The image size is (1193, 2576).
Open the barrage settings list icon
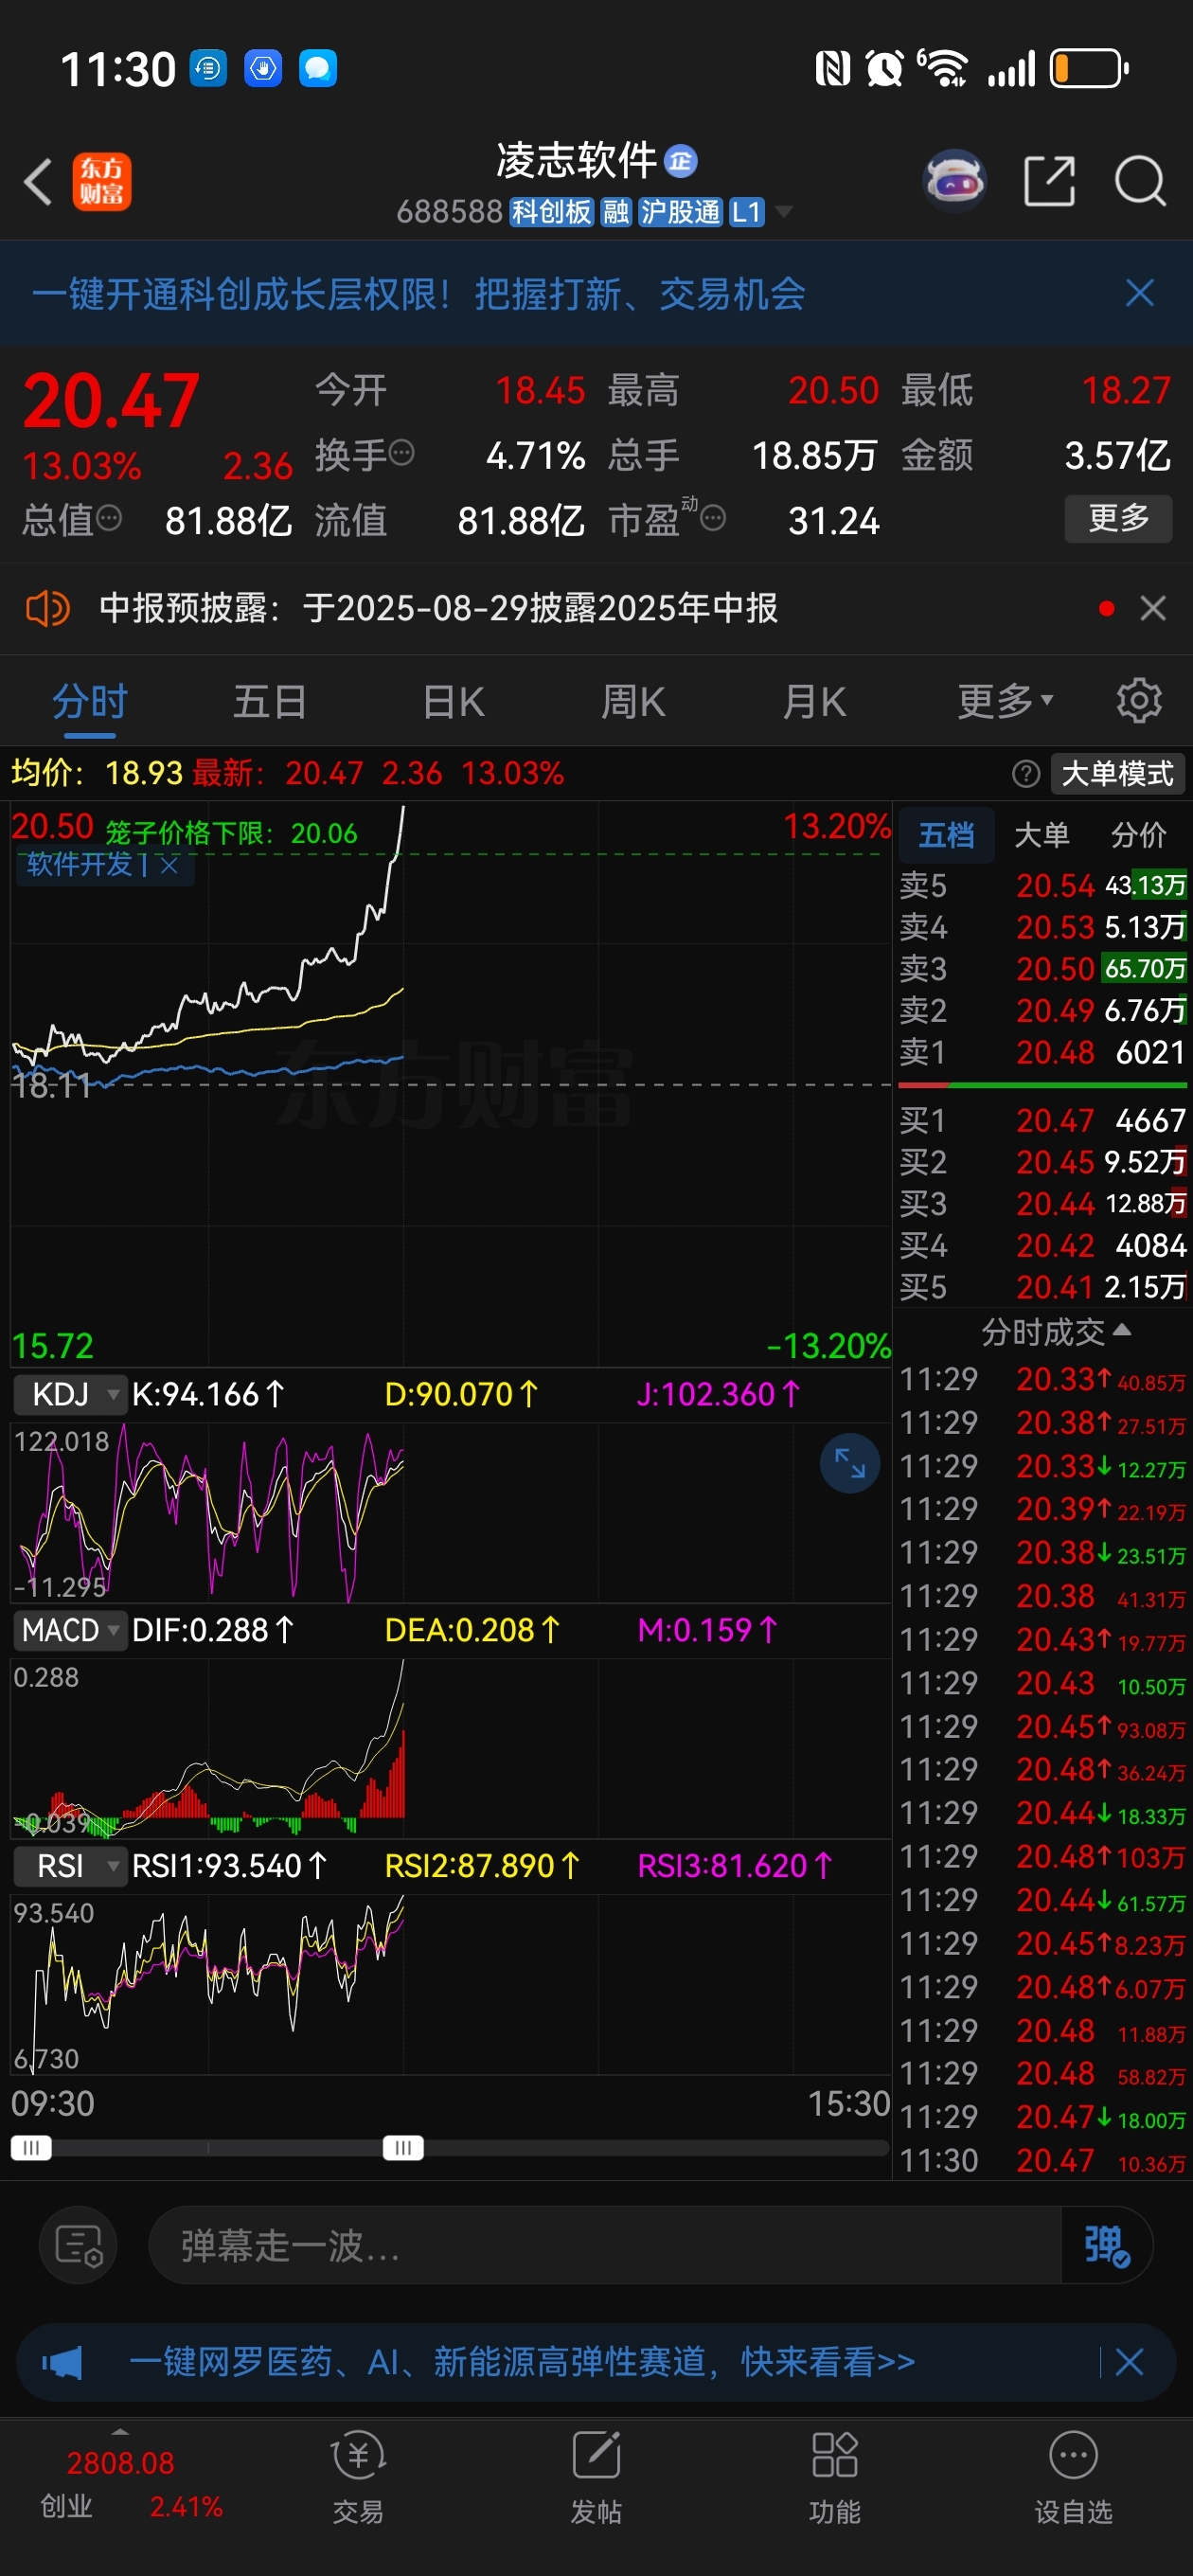[x=79, y=2245]
